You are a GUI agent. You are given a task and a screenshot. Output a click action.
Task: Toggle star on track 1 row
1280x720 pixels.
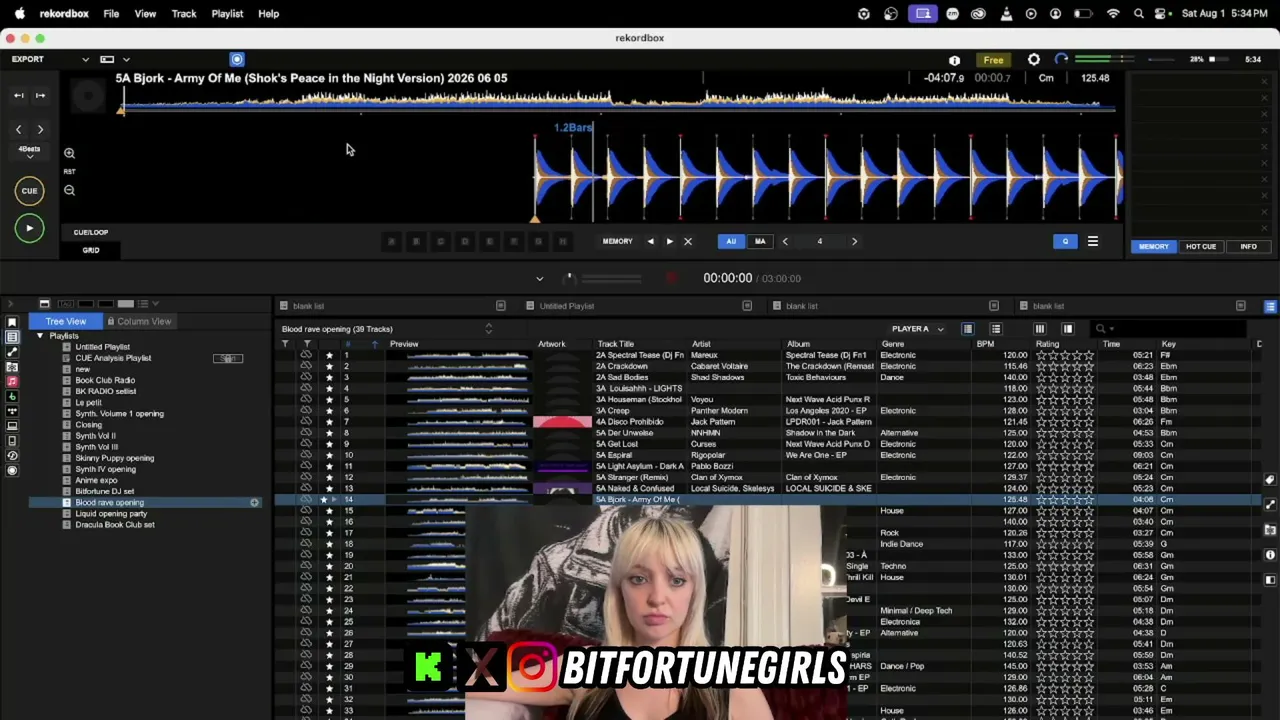pyautogui.click(x=329, y=355)
